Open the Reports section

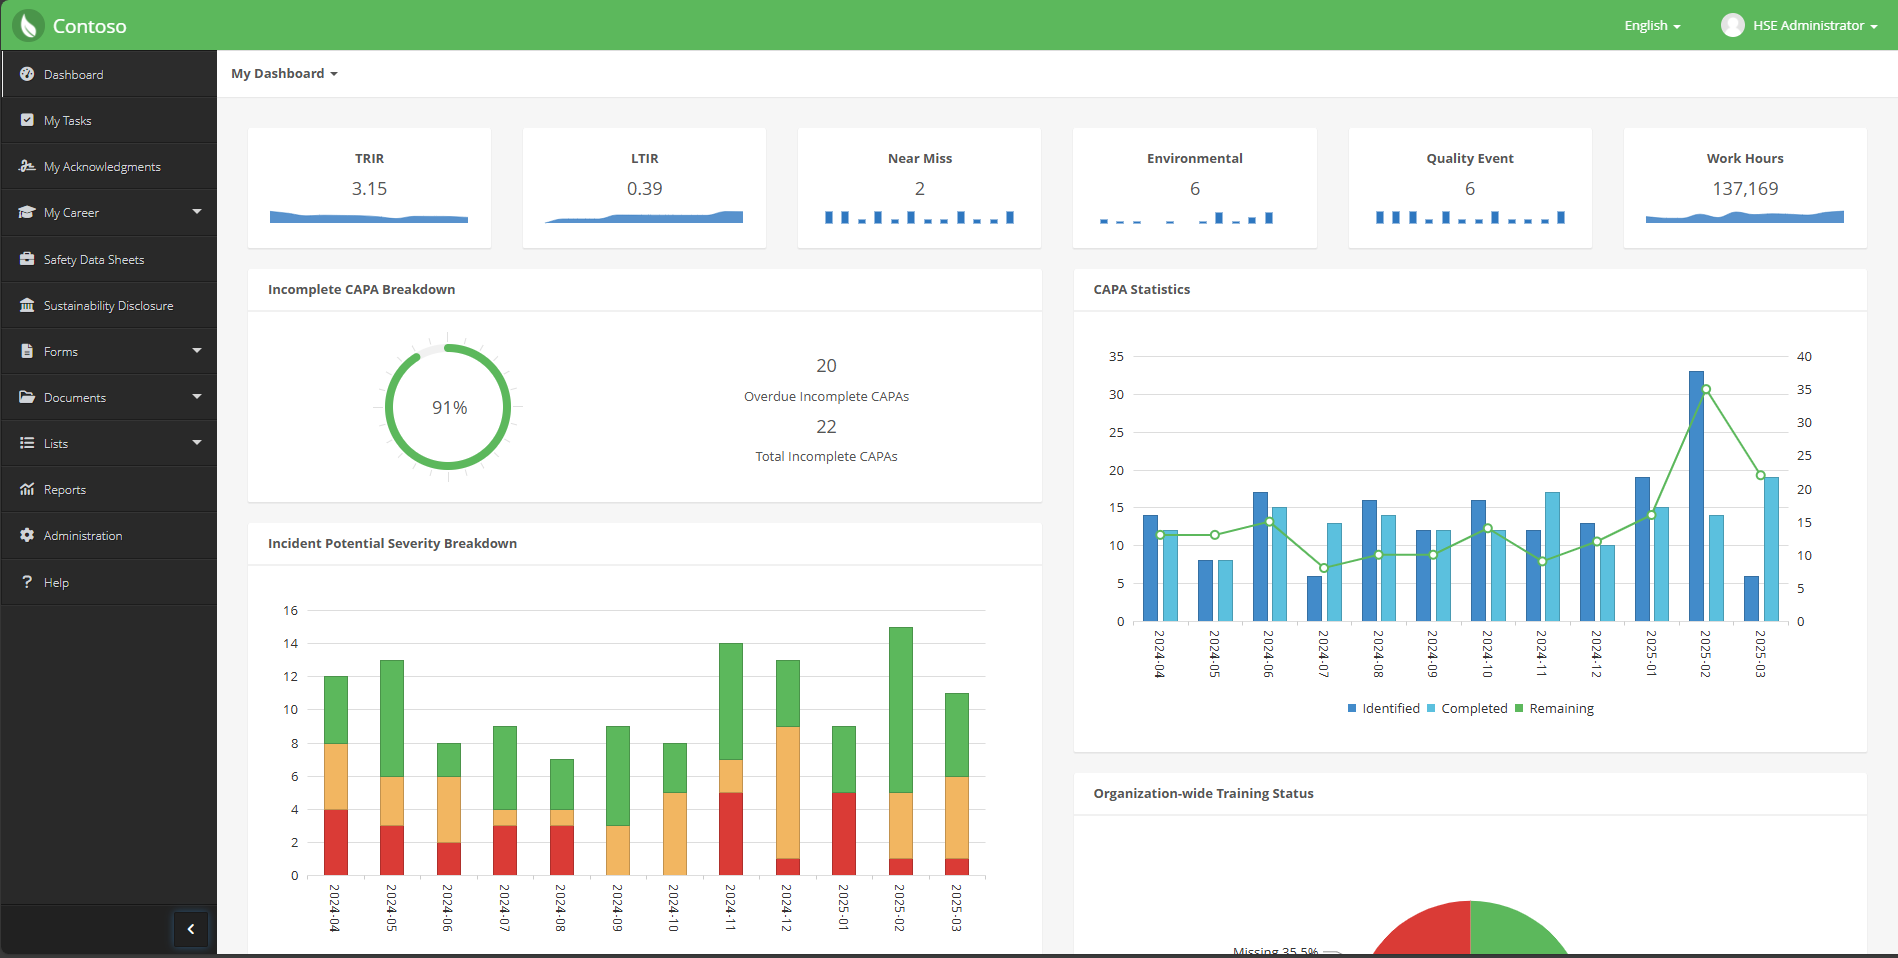(66, 489)
